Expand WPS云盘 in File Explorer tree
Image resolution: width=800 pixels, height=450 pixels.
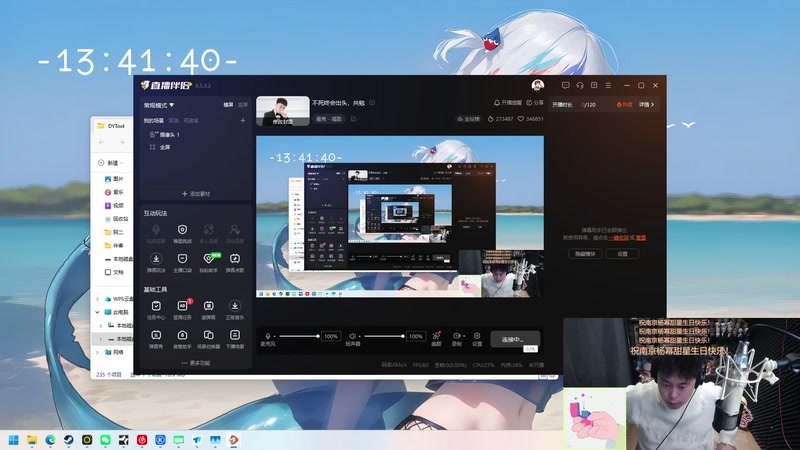(x=97, y=299)
